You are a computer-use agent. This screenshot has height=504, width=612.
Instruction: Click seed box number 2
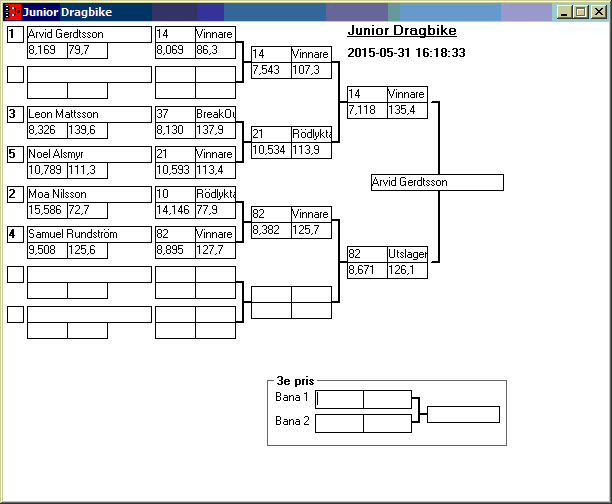pyautogui.click(x=15, y=194)
